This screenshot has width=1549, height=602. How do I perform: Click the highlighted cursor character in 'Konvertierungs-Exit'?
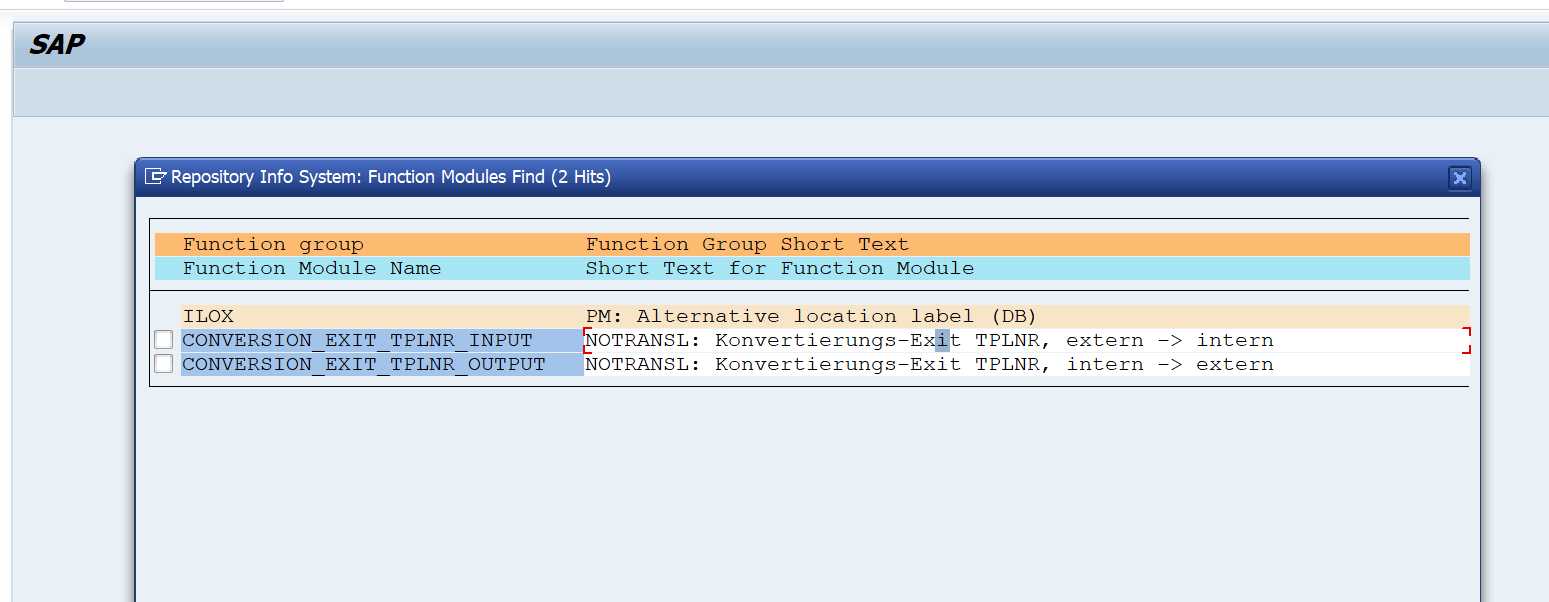tap(942, 340)
